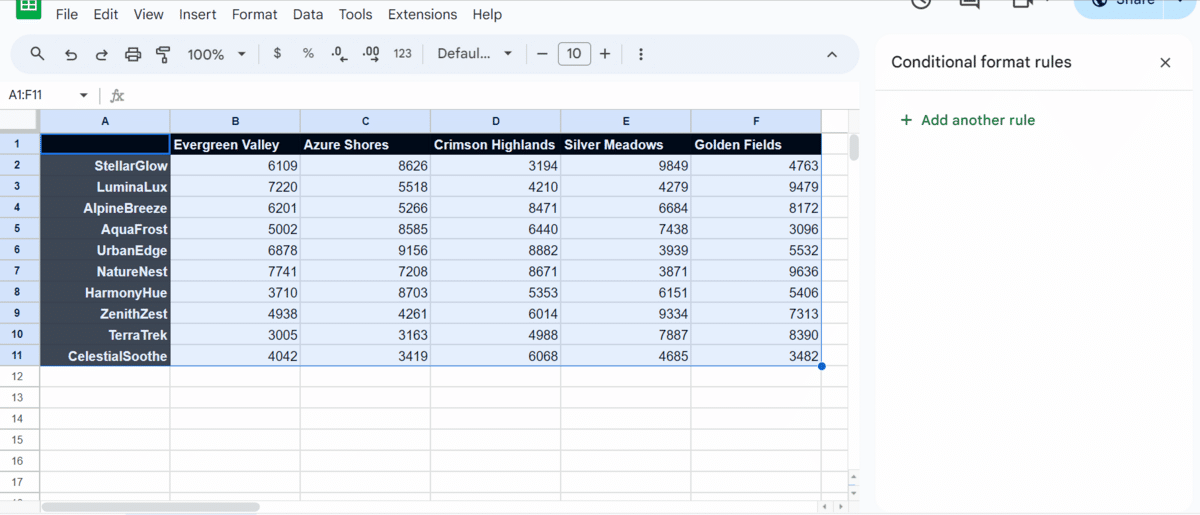Format as percent
This screenshot has width=1200, height=515.
[x=308, y=54]
